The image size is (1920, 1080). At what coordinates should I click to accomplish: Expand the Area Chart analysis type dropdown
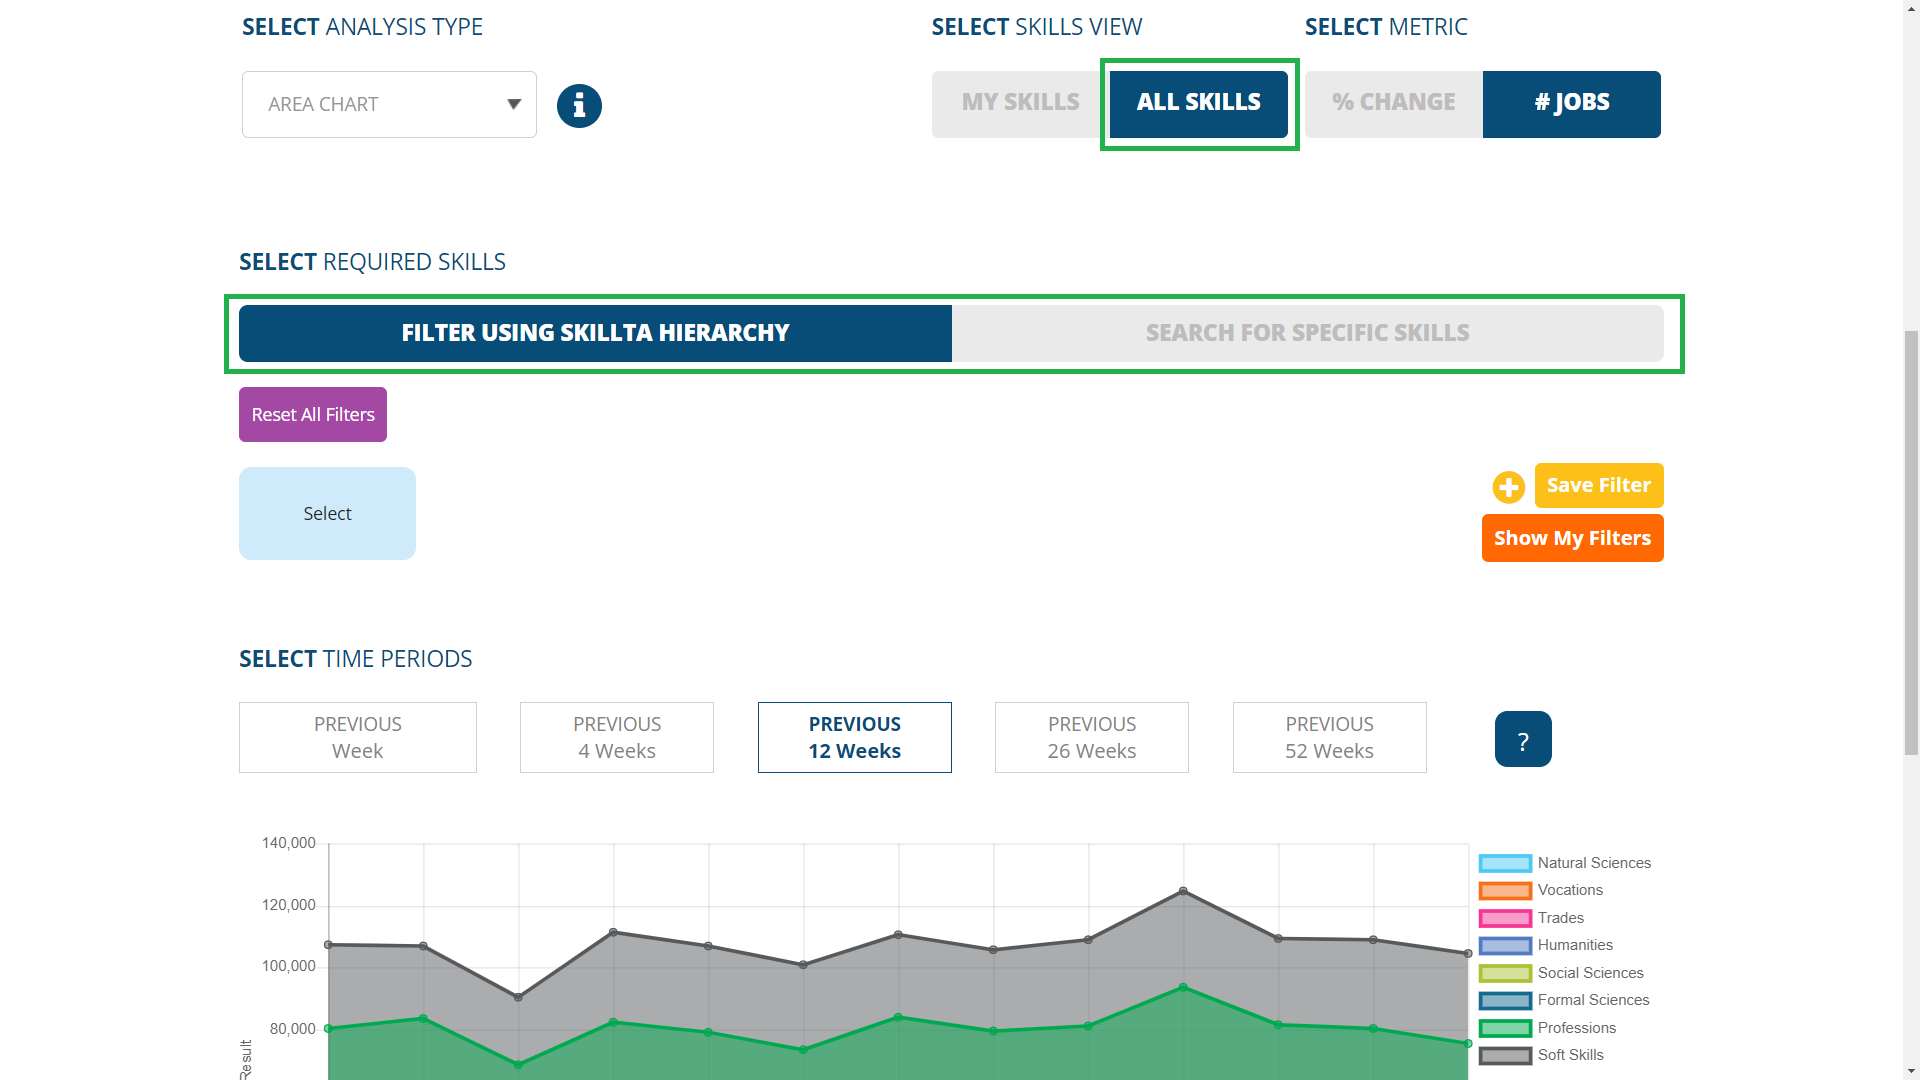(x=388, y=104)
